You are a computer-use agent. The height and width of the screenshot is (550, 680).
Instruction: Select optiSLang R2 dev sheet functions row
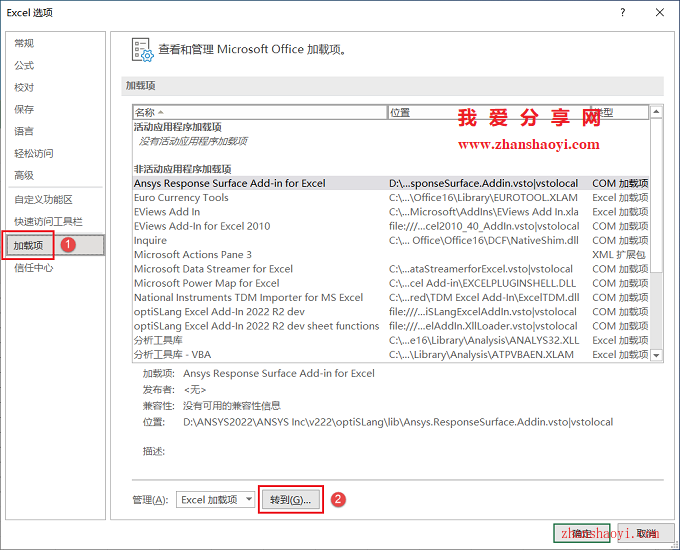point(390,326)
